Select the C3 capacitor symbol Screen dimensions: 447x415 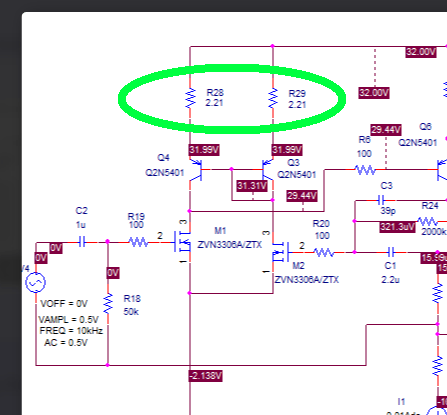coord(381,200)
